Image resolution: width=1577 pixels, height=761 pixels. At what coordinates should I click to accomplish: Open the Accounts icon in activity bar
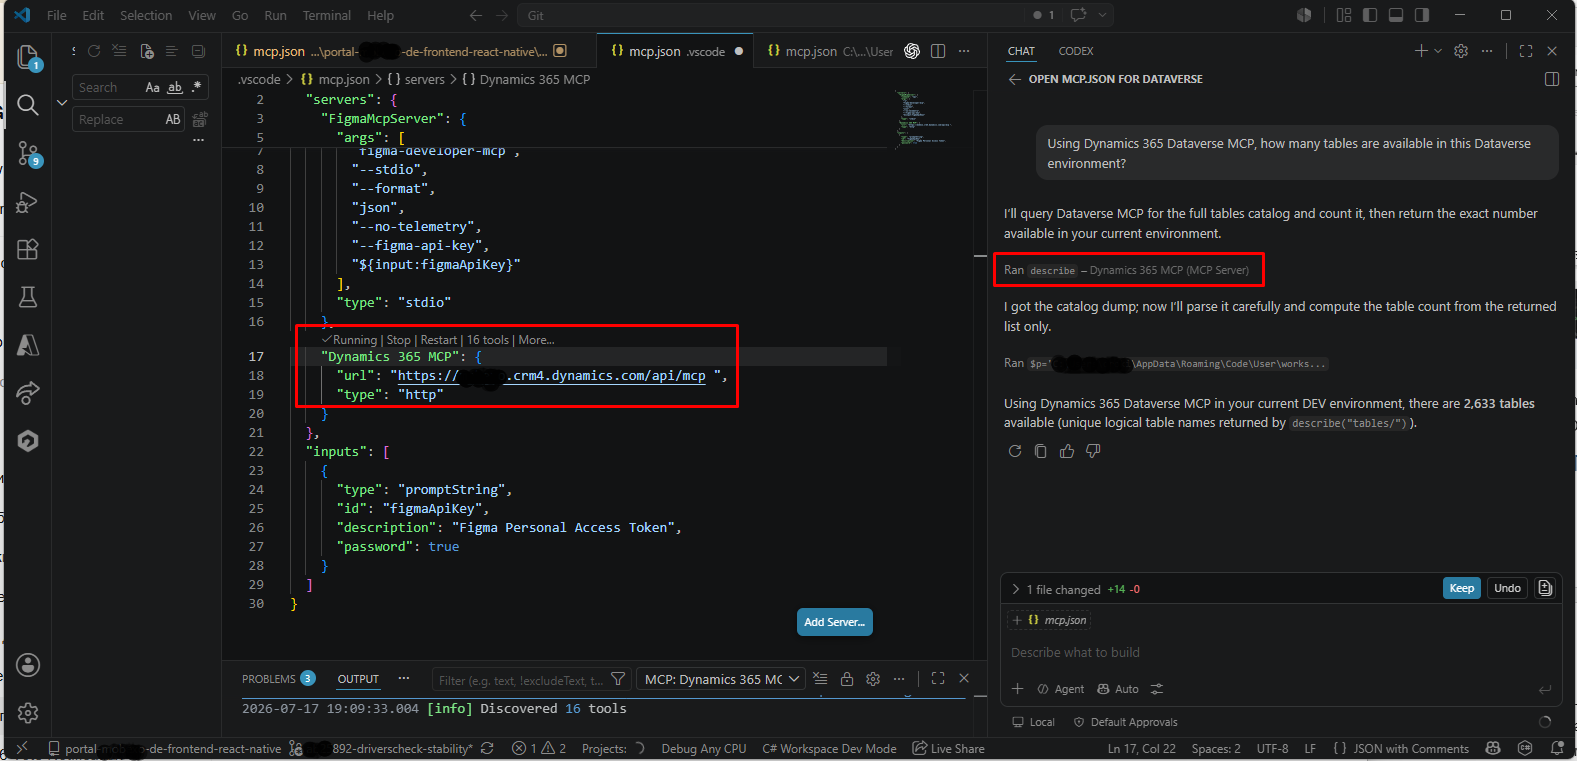[x=28, y=665]
